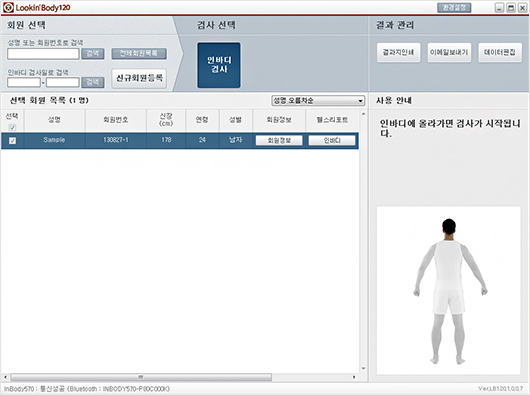Click the InBody test end date field

pyautogui.click(x=63, y=82)
